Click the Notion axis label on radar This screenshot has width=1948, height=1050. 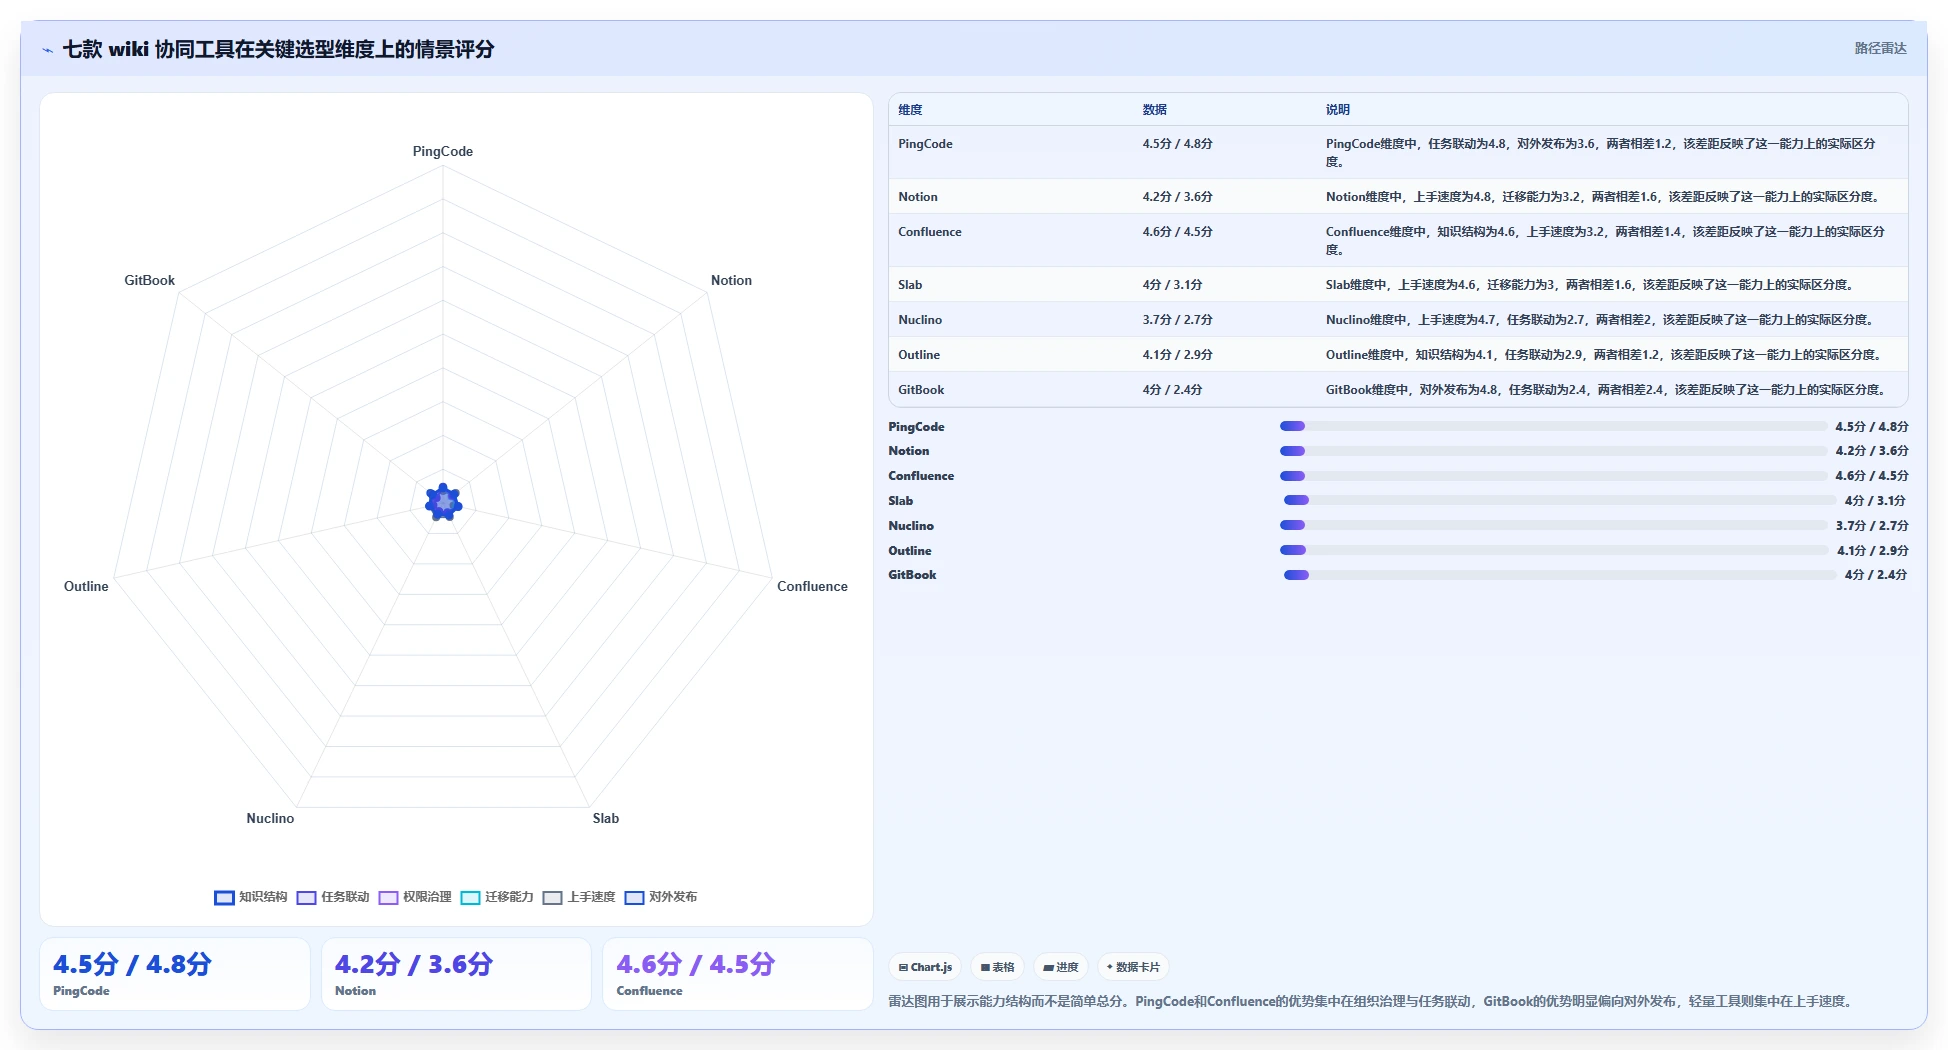pos(731,280)
